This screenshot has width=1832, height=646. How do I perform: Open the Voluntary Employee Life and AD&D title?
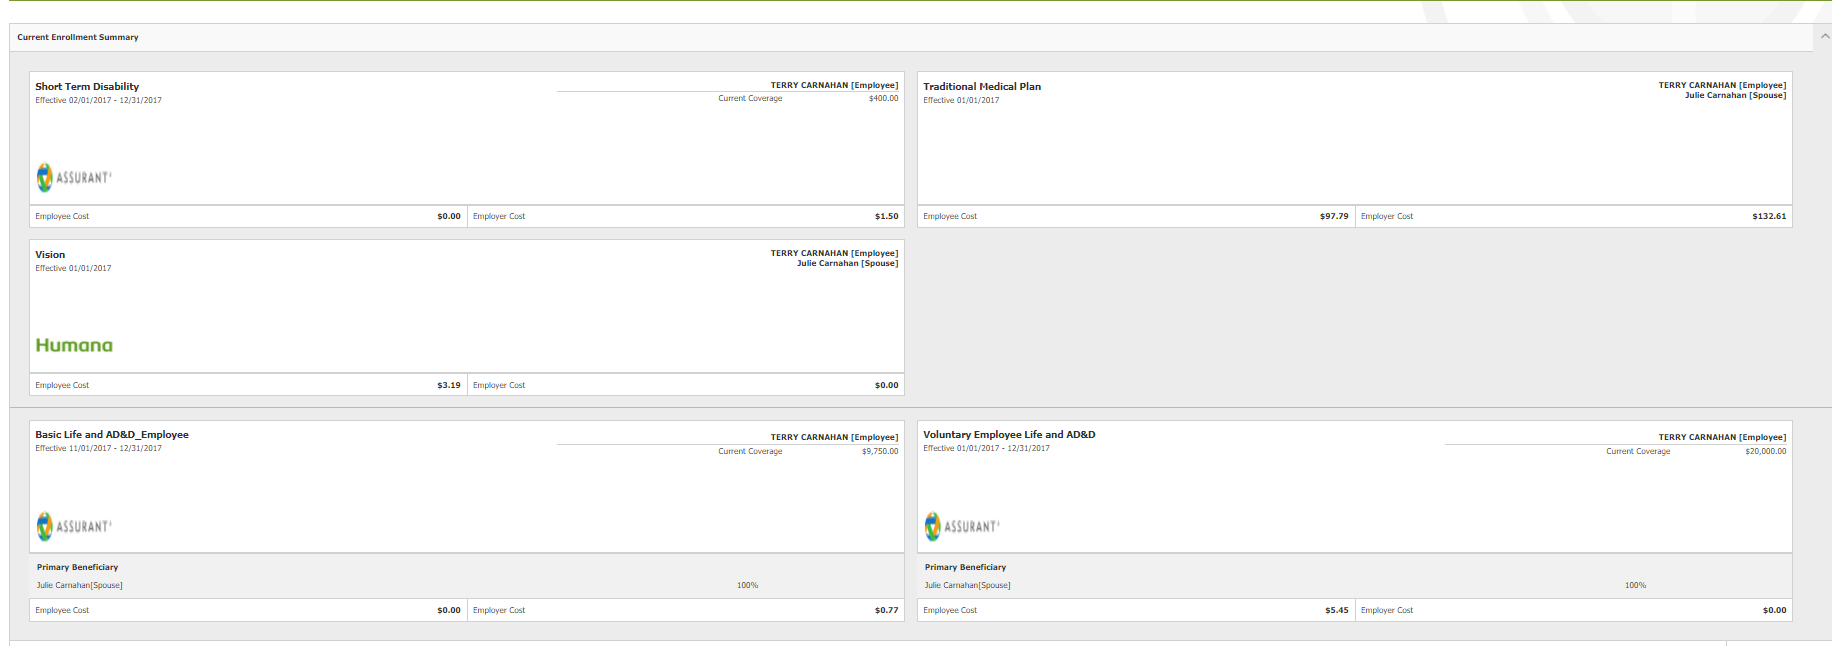coord(1009,435)
